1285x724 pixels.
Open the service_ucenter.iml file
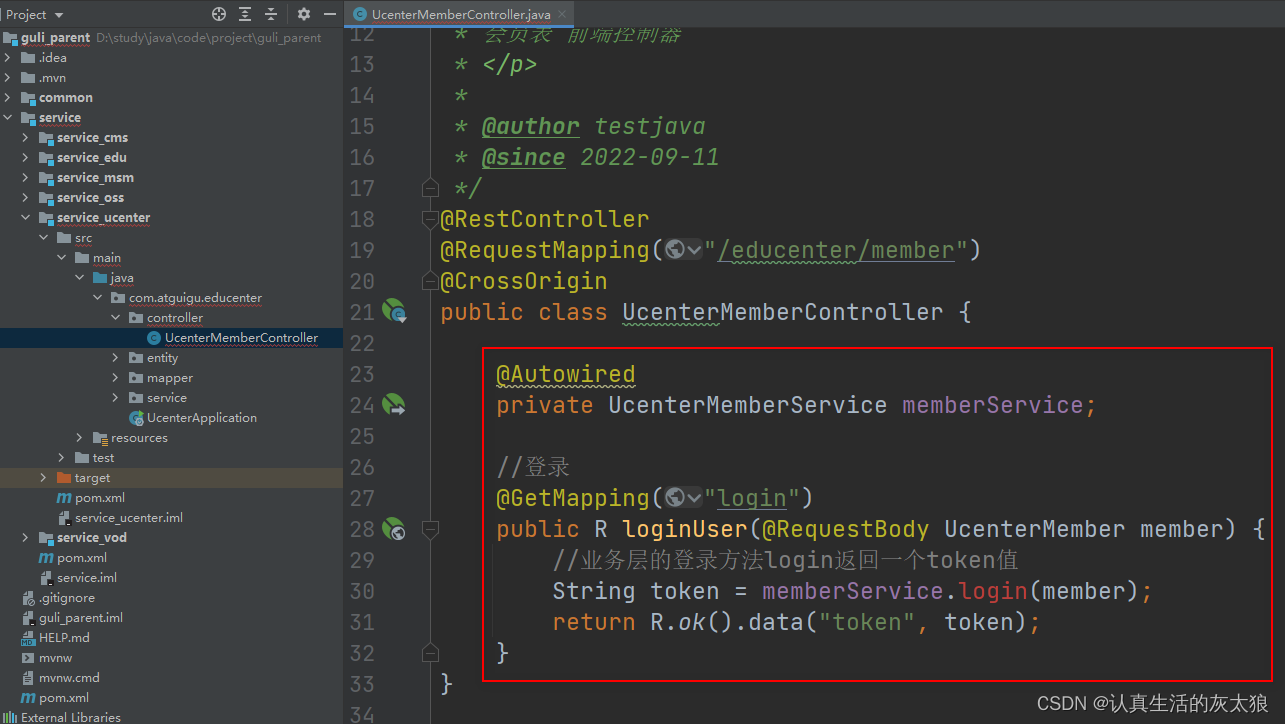pyautogui.click(x=129, y=518)
